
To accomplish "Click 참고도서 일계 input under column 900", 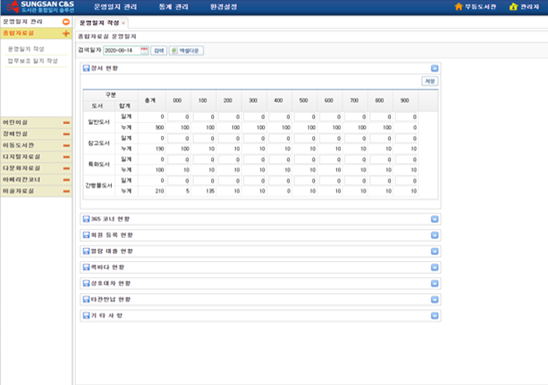I will point(406,138).
